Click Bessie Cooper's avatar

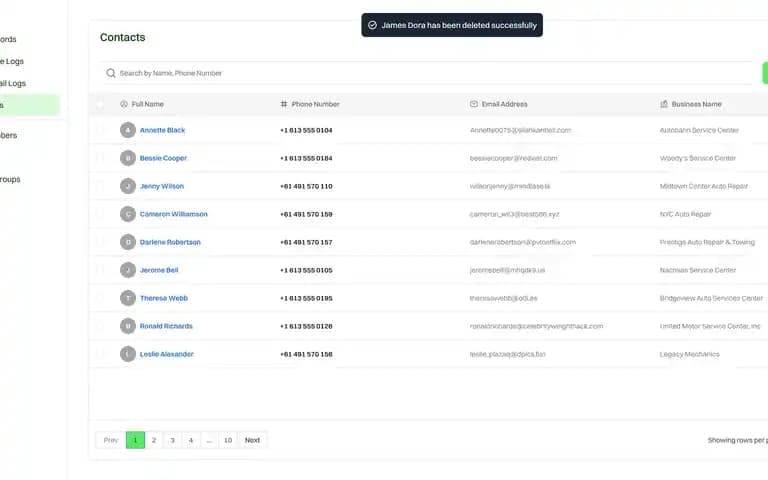coord(128,158)
